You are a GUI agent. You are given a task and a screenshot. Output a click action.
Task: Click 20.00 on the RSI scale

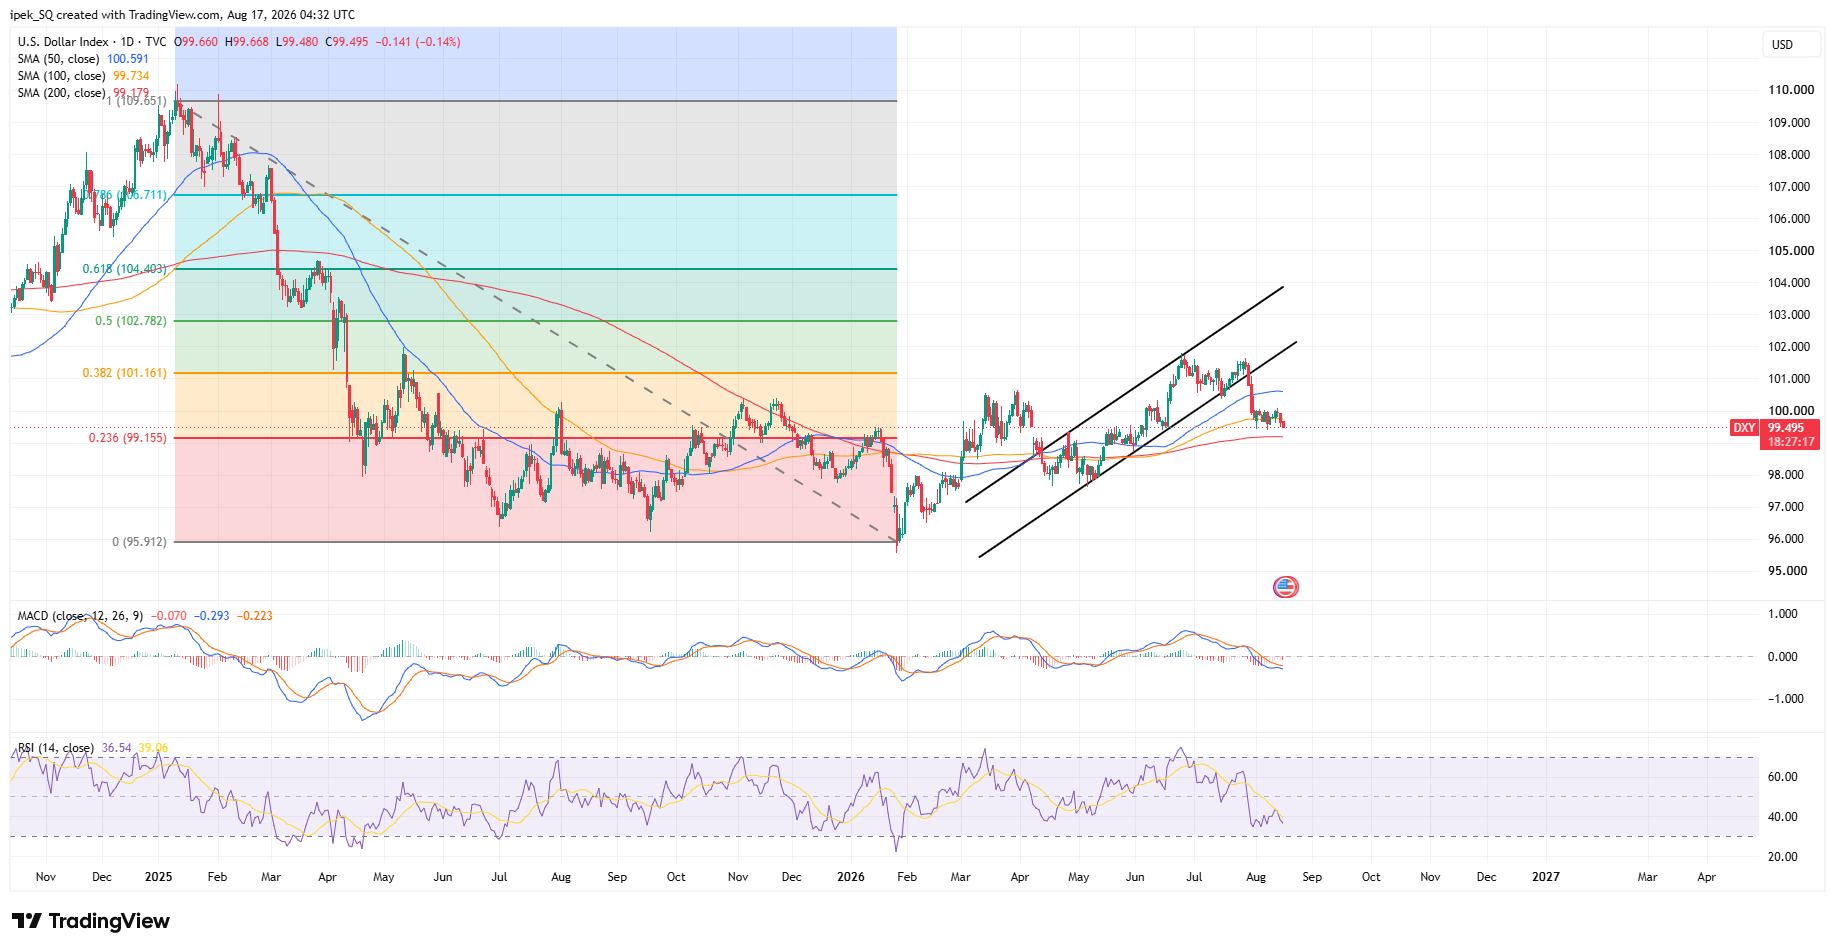[1783, 857]
